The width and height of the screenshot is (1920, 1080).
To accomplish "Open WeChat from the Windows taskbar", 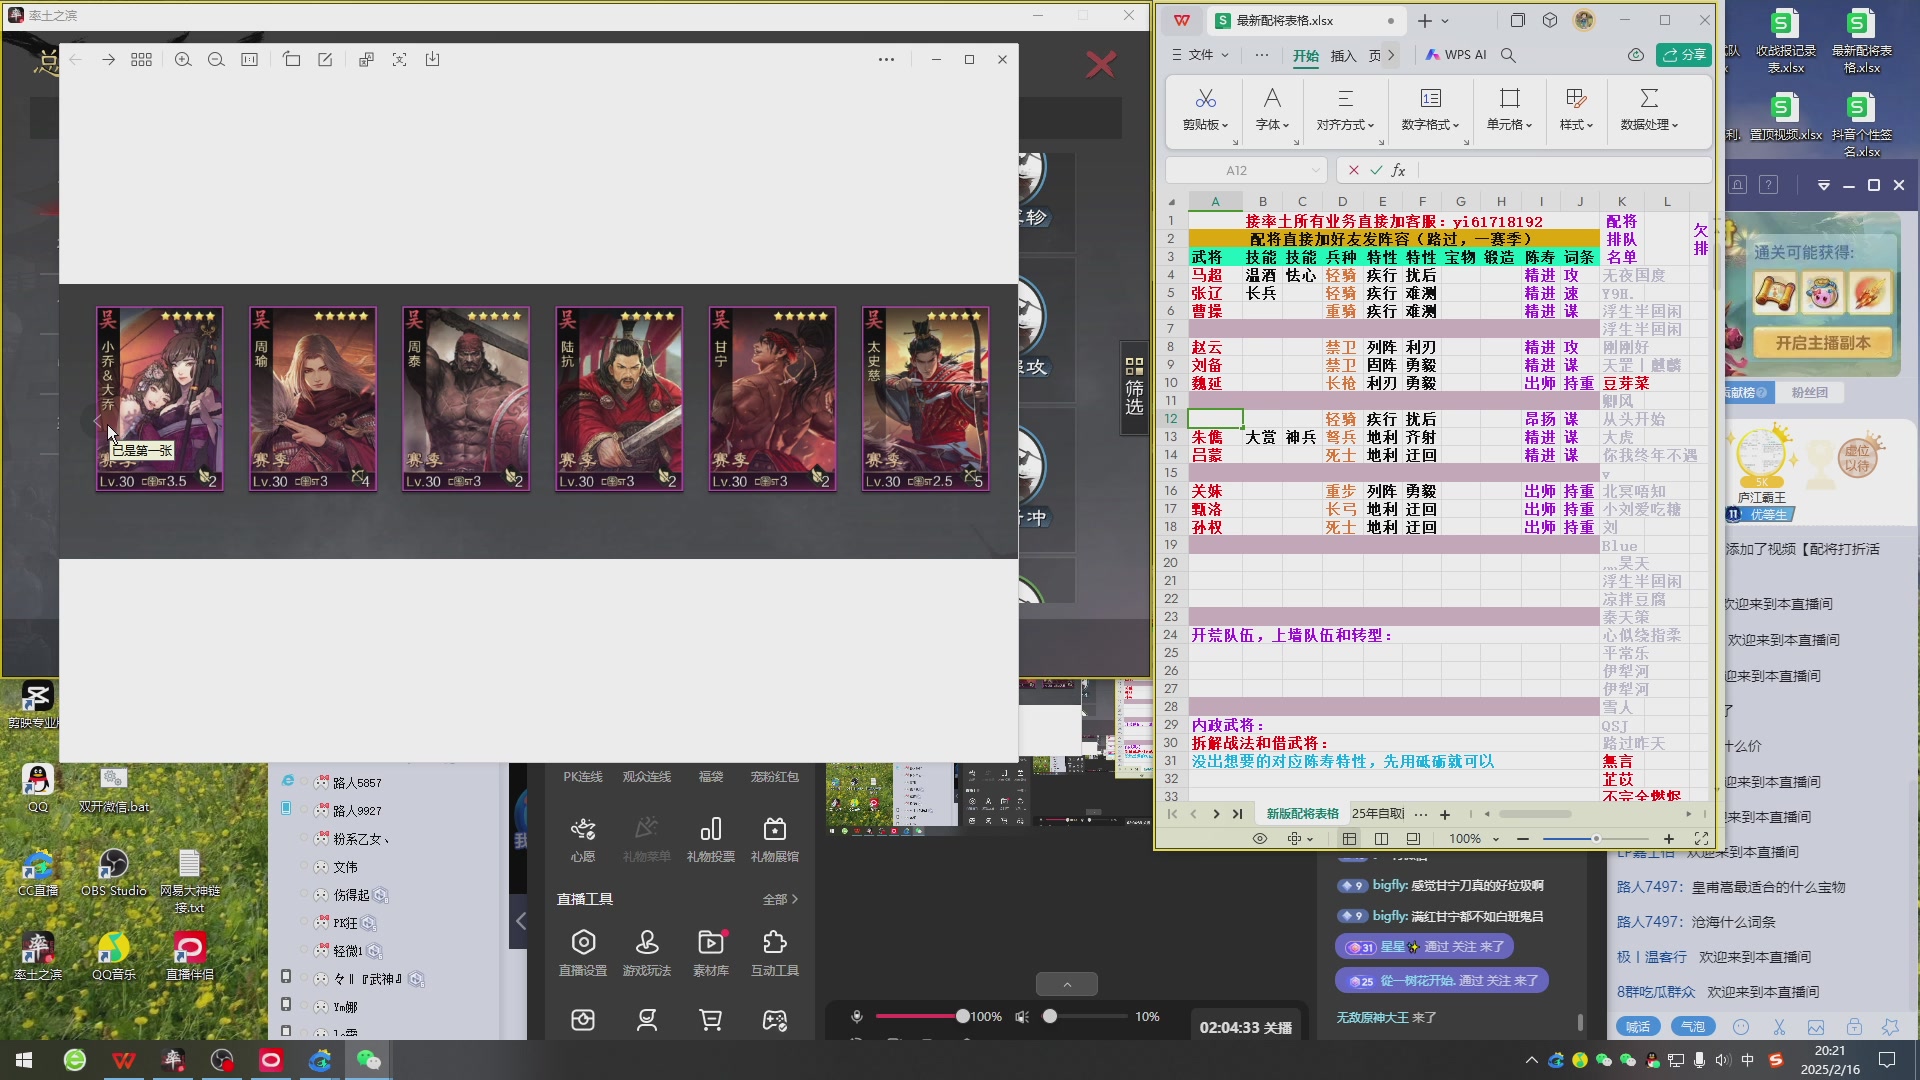I will pos(368,1060).
